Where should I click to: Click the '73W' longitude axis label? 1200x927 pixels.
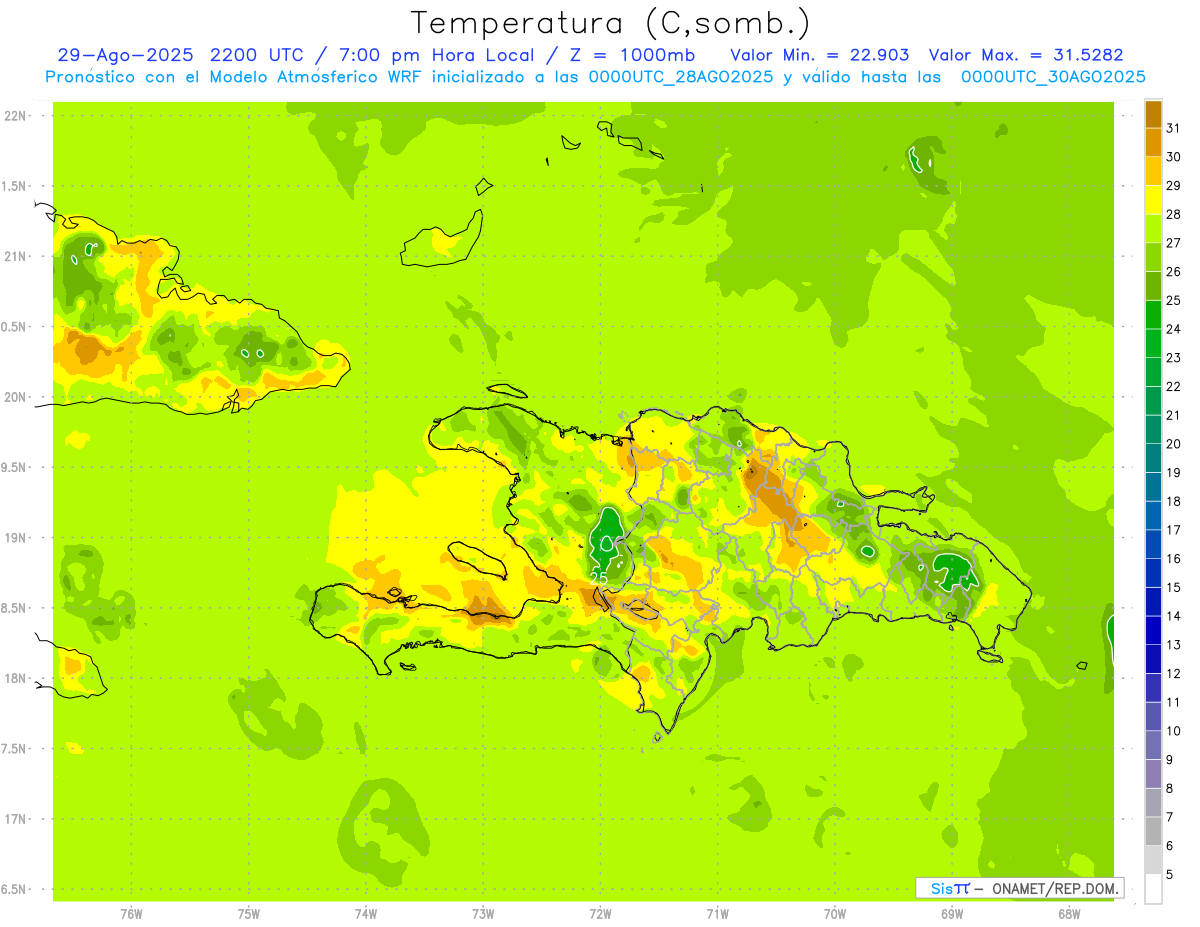coord(483,914)
